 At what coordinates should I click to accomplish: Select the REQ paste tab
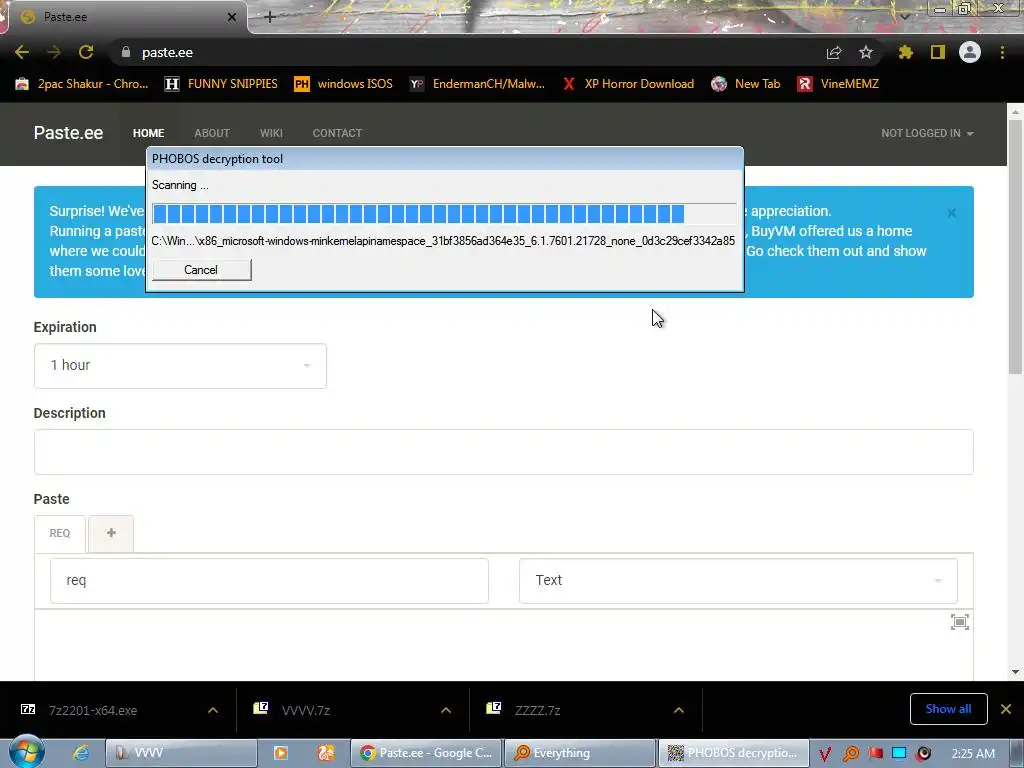pos(59,534)
